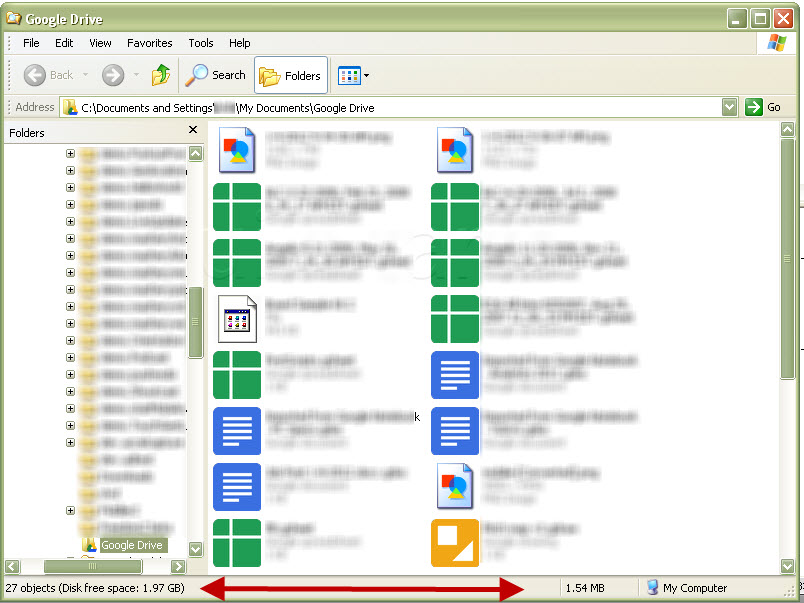Open the Edit menu
The height and width of the screenshot is (603, 804).
(64, 43)
